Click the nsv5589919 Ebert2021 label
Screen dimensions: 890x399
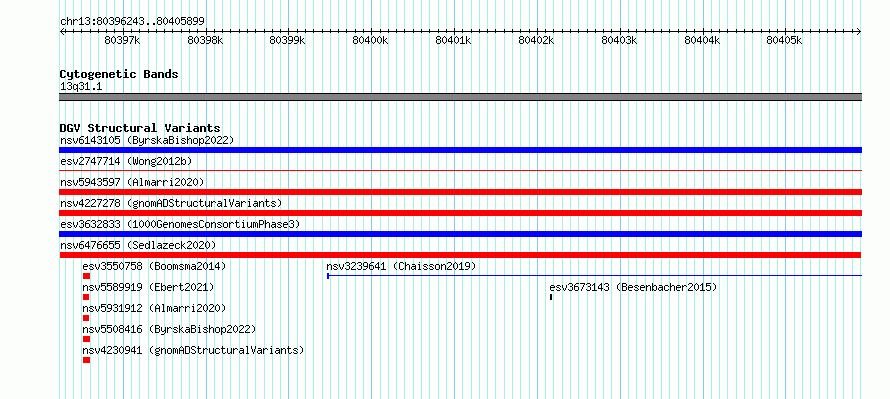click(149, 287)
